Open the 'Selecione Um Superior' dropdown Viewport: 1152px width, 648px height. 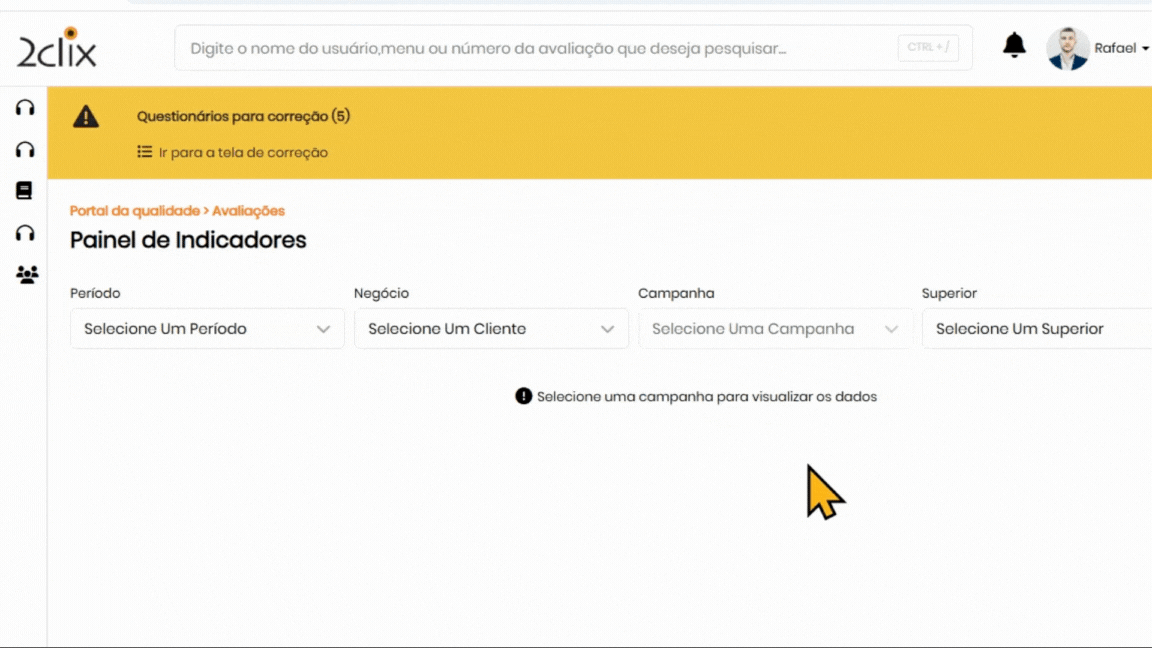click(x=1036, y=329)
